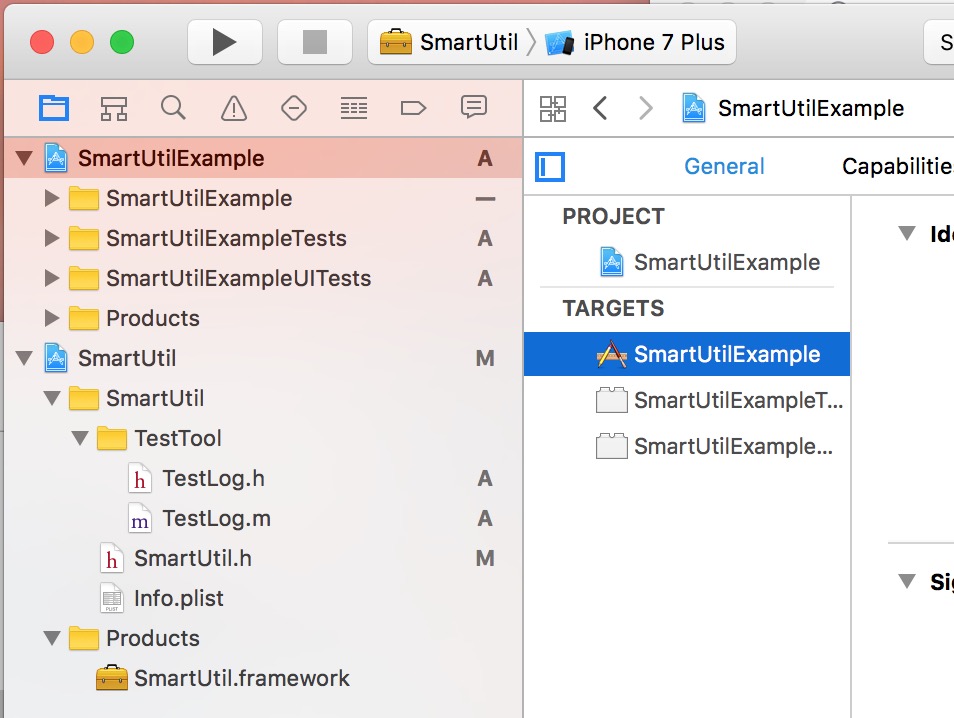Open the Test navigator
Image resolution: width=954 pixels, height=718 pixels.
tap(294, 108)
